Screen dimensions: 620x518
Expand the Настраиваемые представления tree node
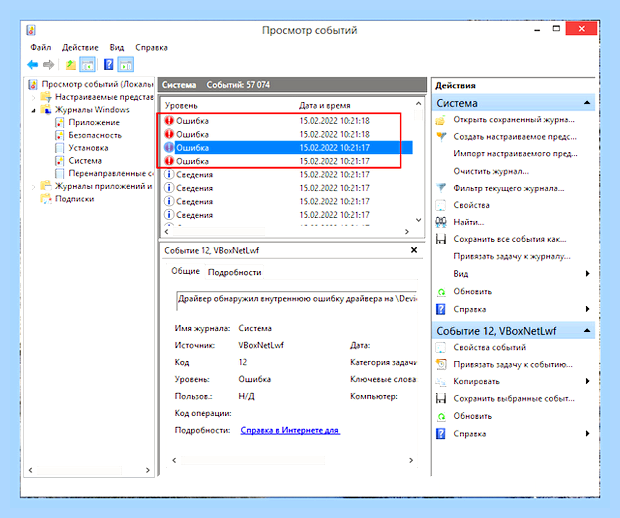pos(33,97)
